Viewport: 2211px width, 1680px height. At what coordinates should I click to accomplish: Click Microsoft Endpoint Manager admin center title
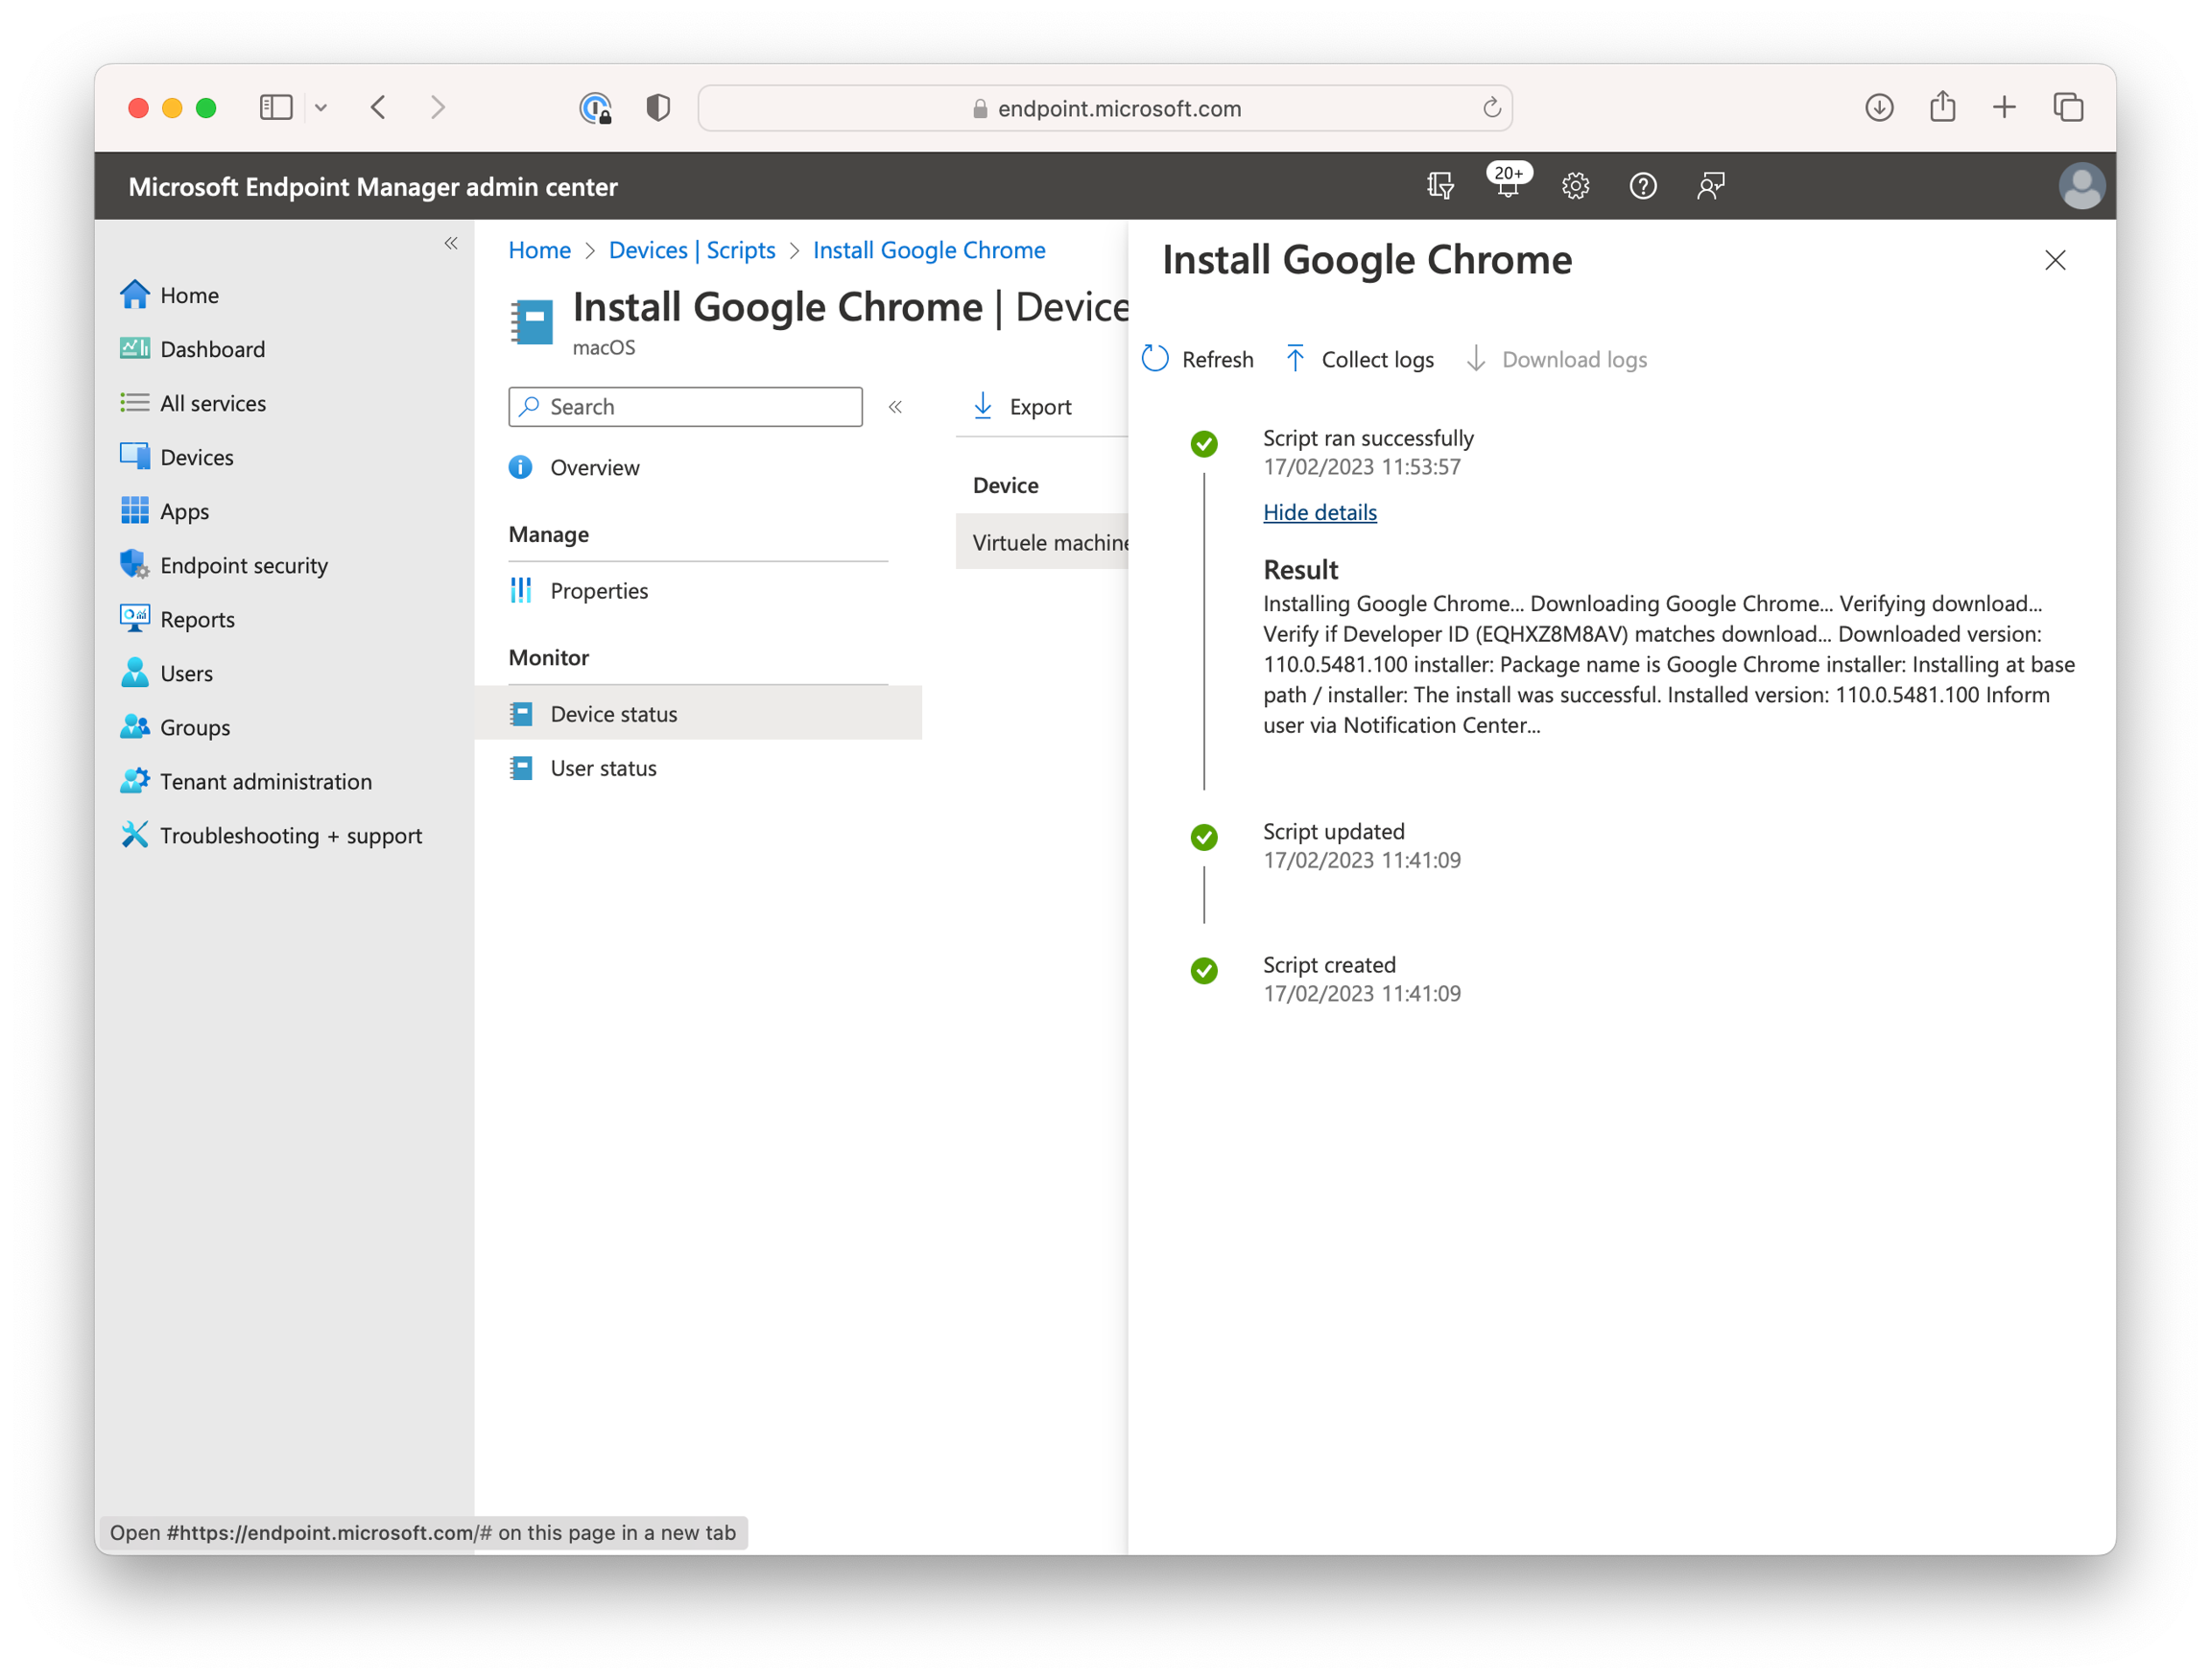[373, 187]
